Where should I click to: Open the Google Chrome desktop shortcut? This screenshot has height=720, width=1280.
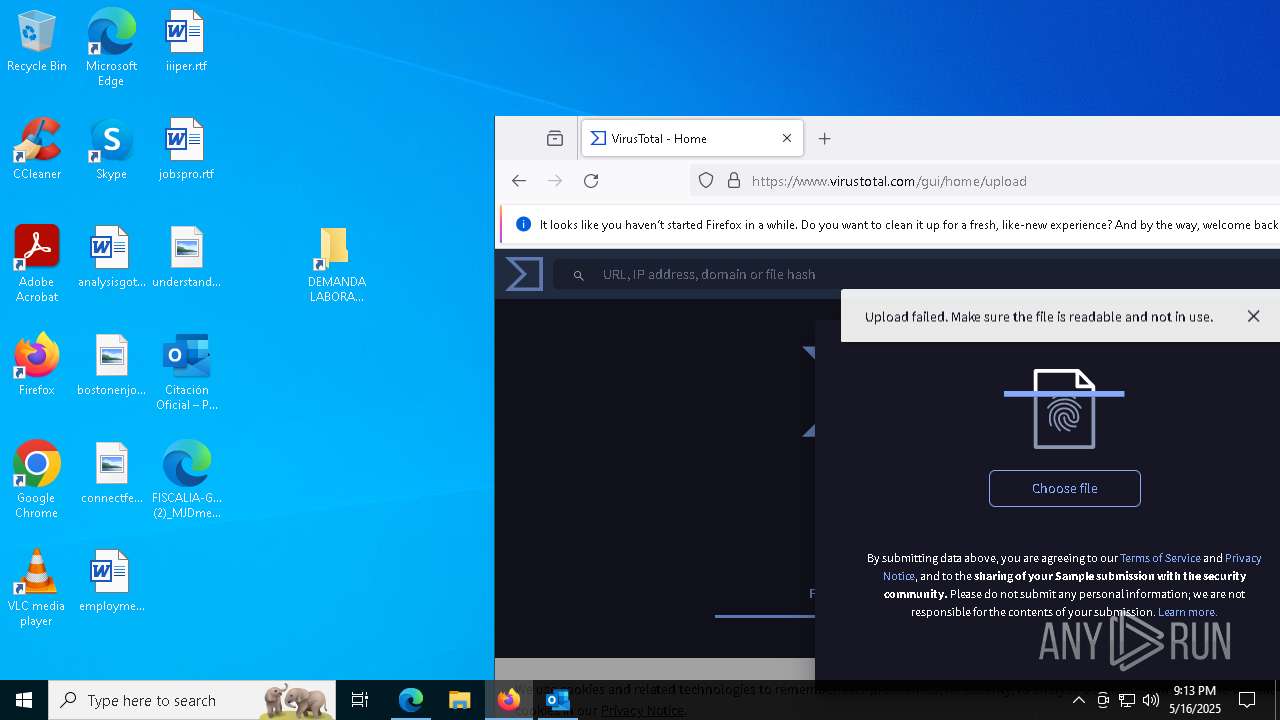pyautogui.click(x=37, y=480)
